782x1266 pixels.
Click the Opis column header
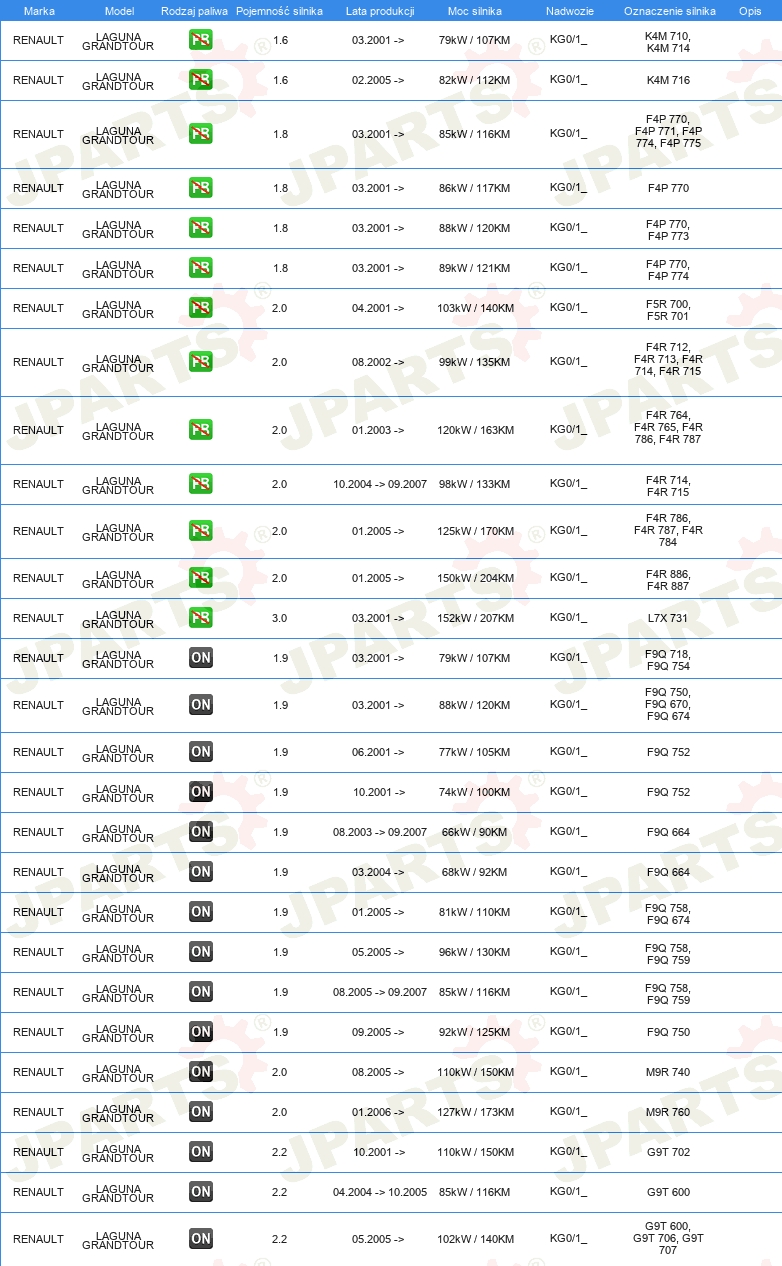coord(750,11)
